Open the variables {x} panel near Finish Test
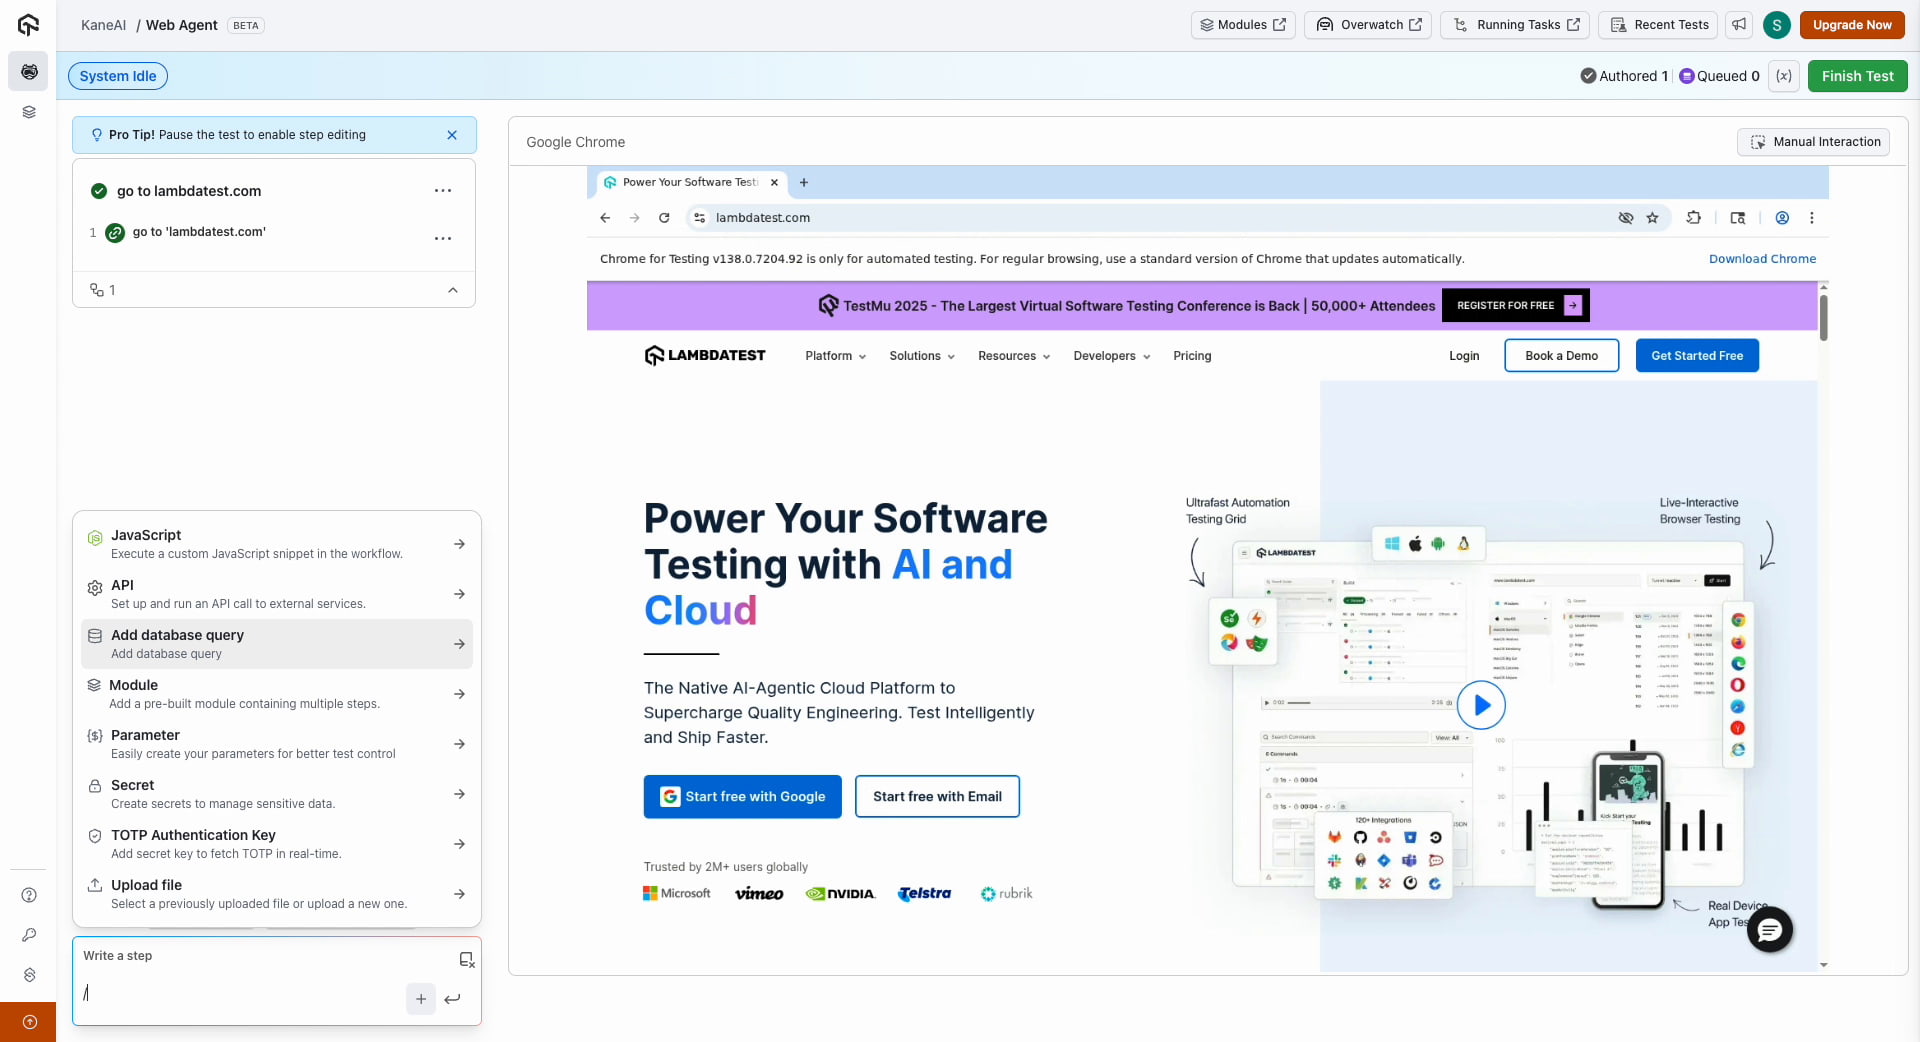This screenshot has width=1920, height=1042. tap(1784, 76)
